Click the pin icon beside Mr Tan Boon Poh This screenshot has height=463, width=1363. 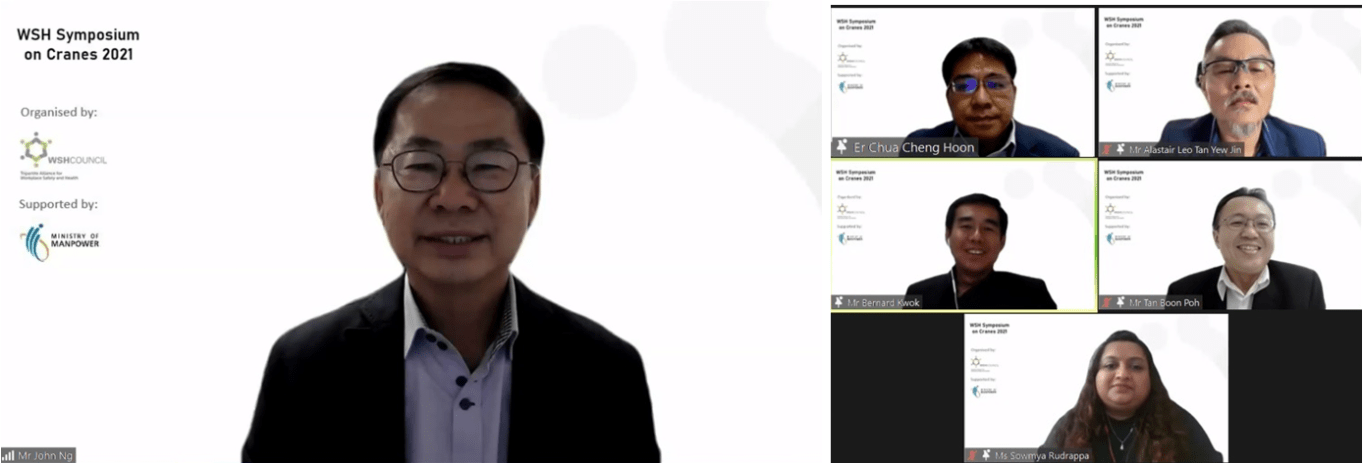click(1121, 302)
